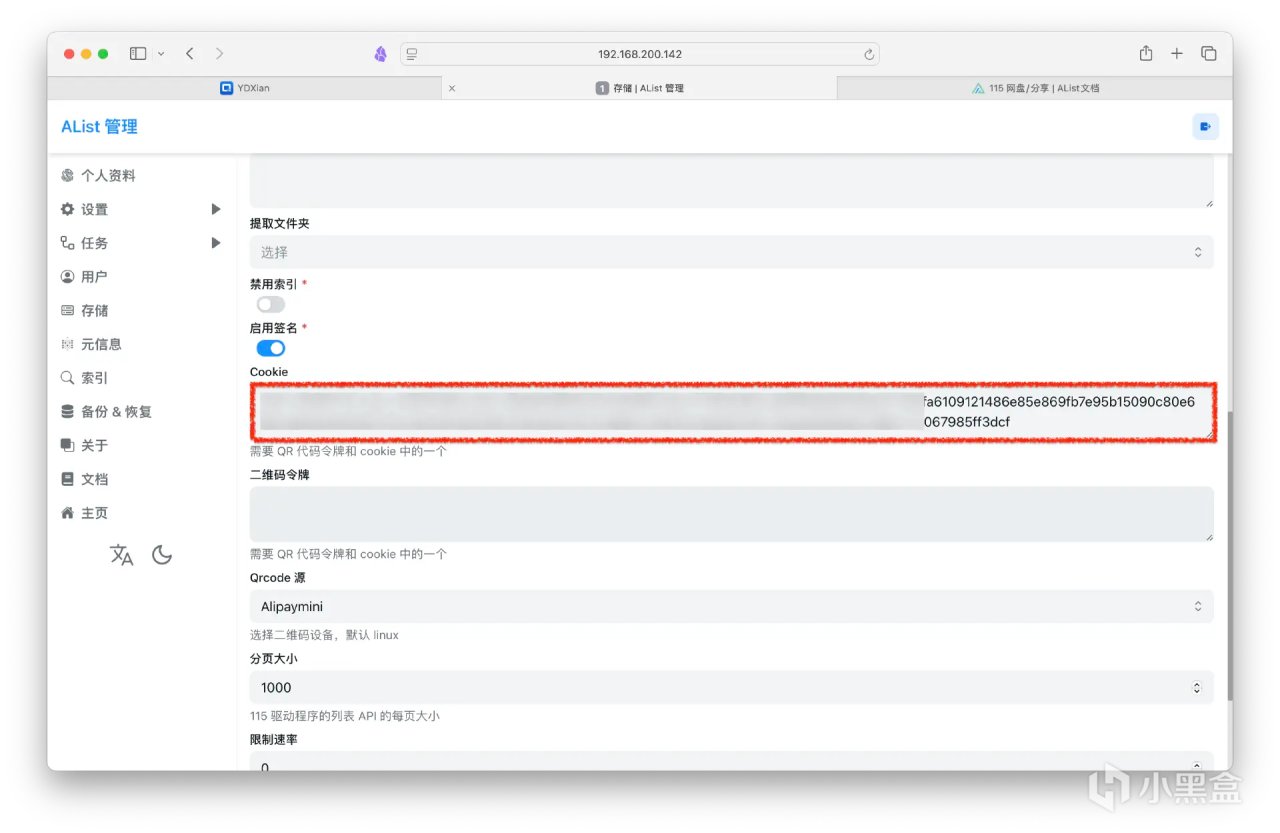The image size is (1280, 833).
Task: Open 关于 in the sidebar
Action: pos(94,445)
